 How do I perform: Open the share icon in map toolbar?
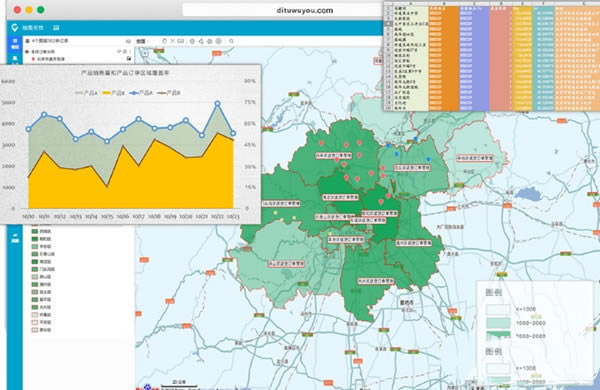tap(201, 41)
